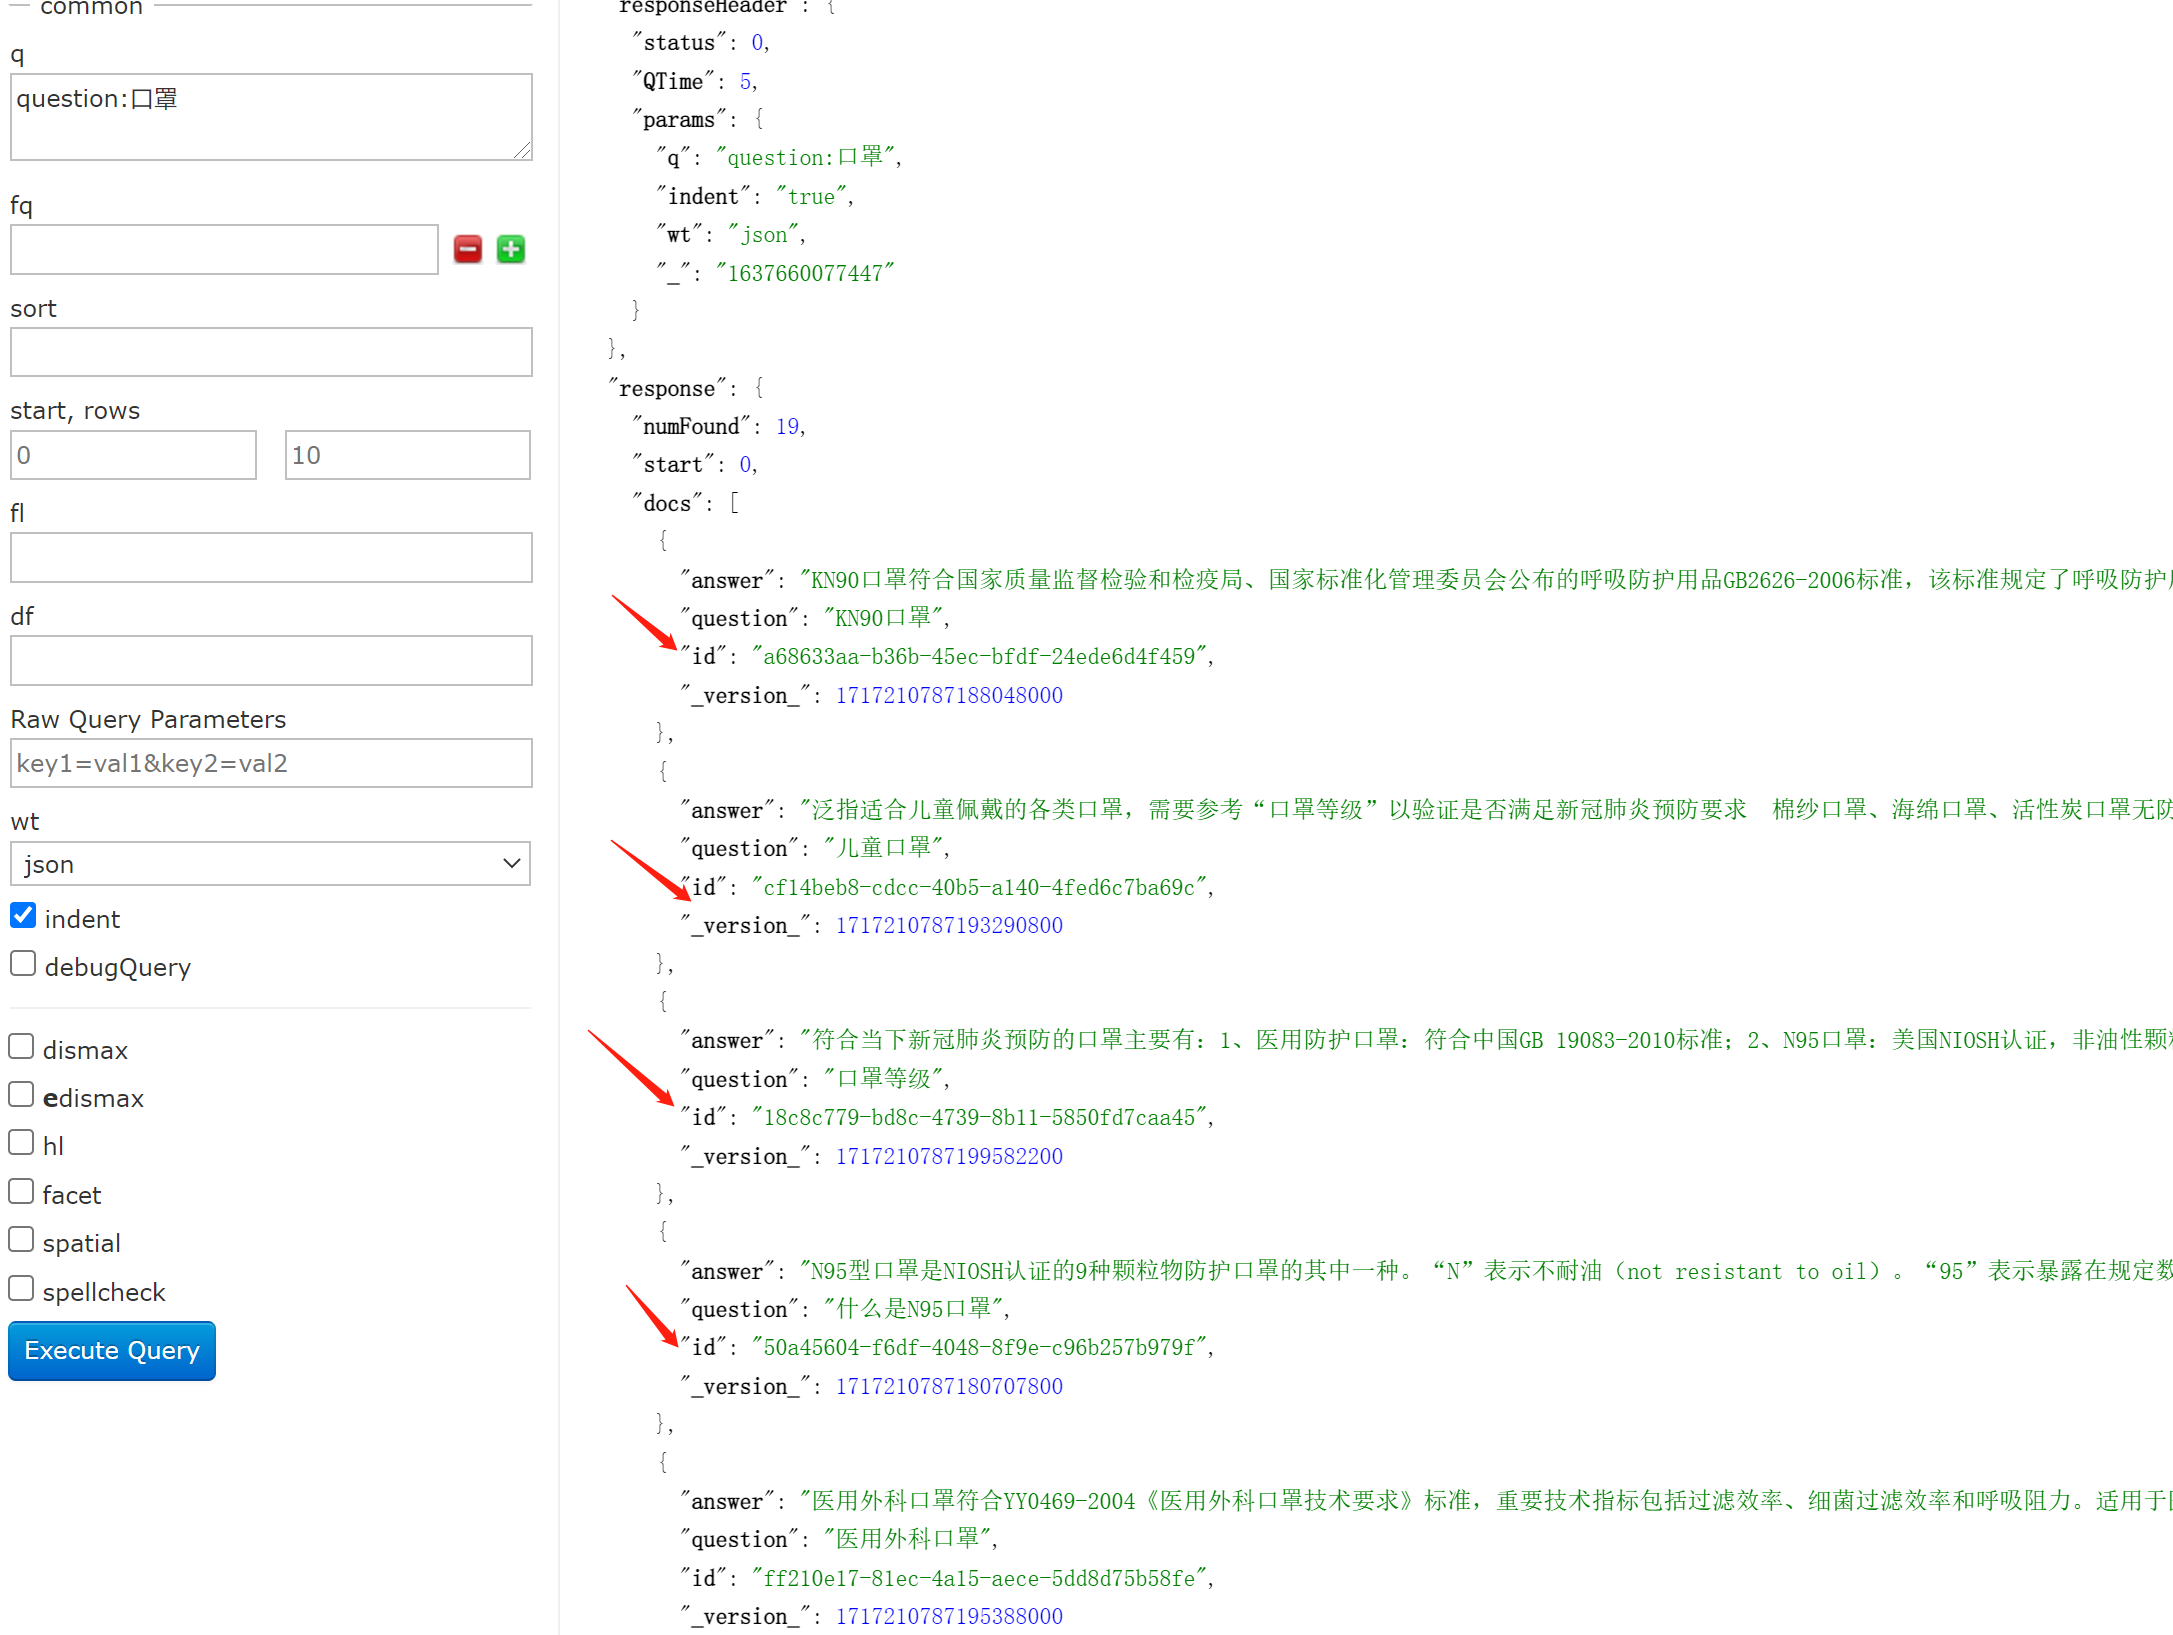
Task: Click the id 18c8c779-bd8c-4739-8b11-5850fd7caa45
Action: 979,1118
